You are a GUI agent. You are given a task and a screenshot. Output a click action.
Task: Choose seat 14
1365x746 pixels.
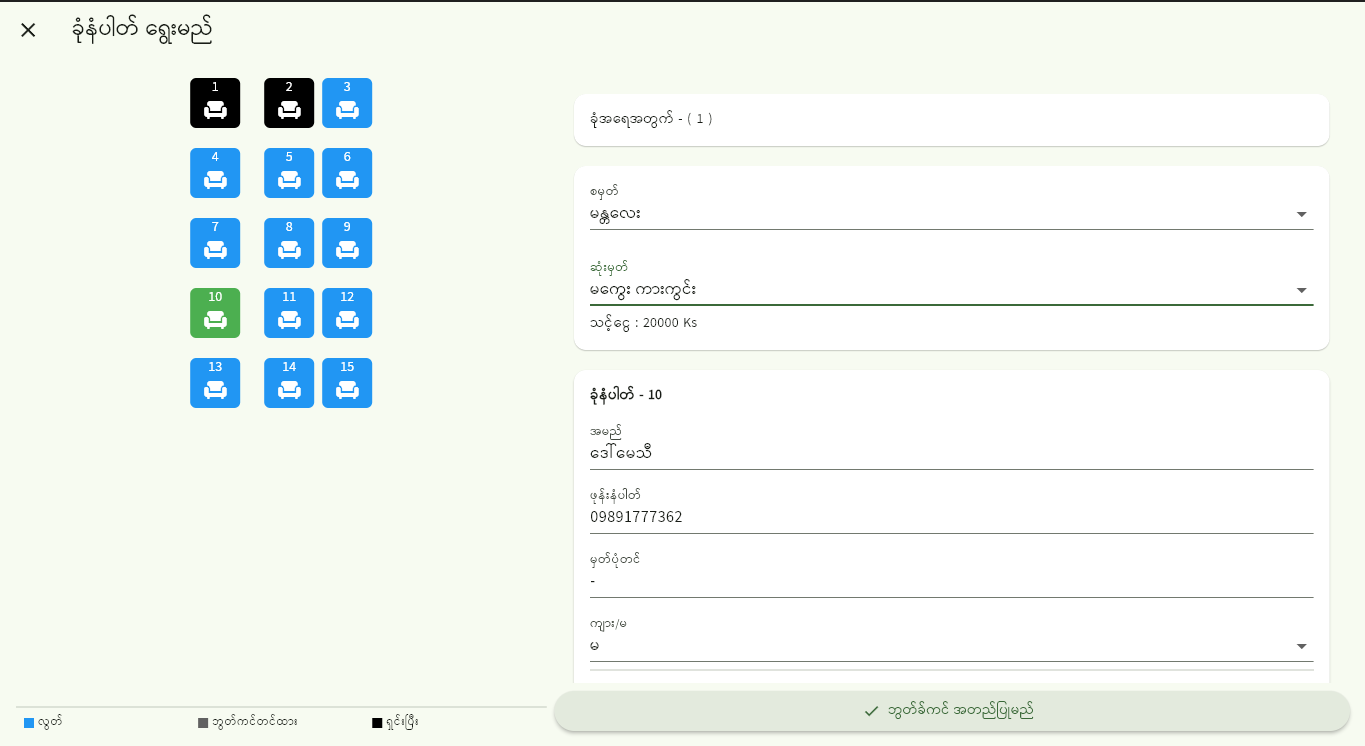coord(289,383)
